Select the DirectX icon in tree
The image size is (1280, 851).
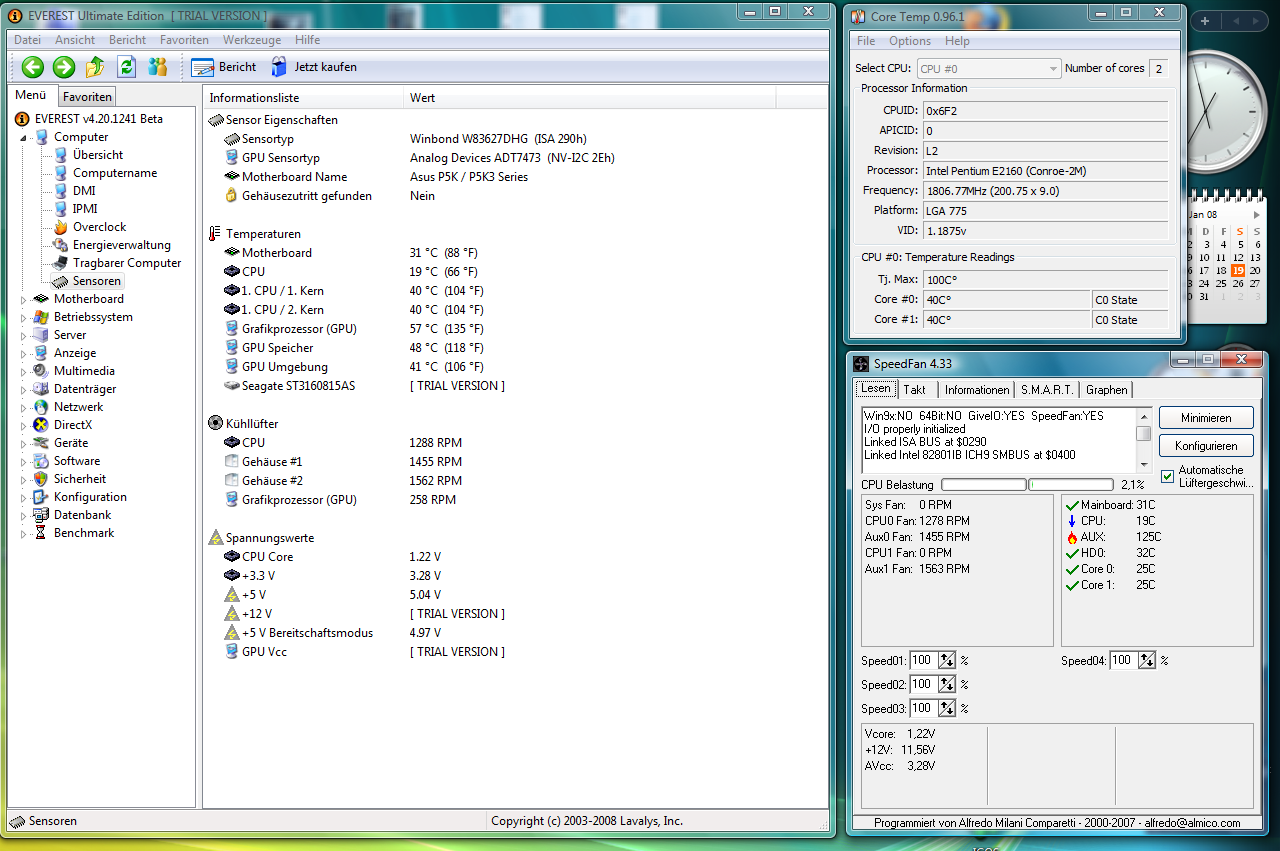point(41,425)
